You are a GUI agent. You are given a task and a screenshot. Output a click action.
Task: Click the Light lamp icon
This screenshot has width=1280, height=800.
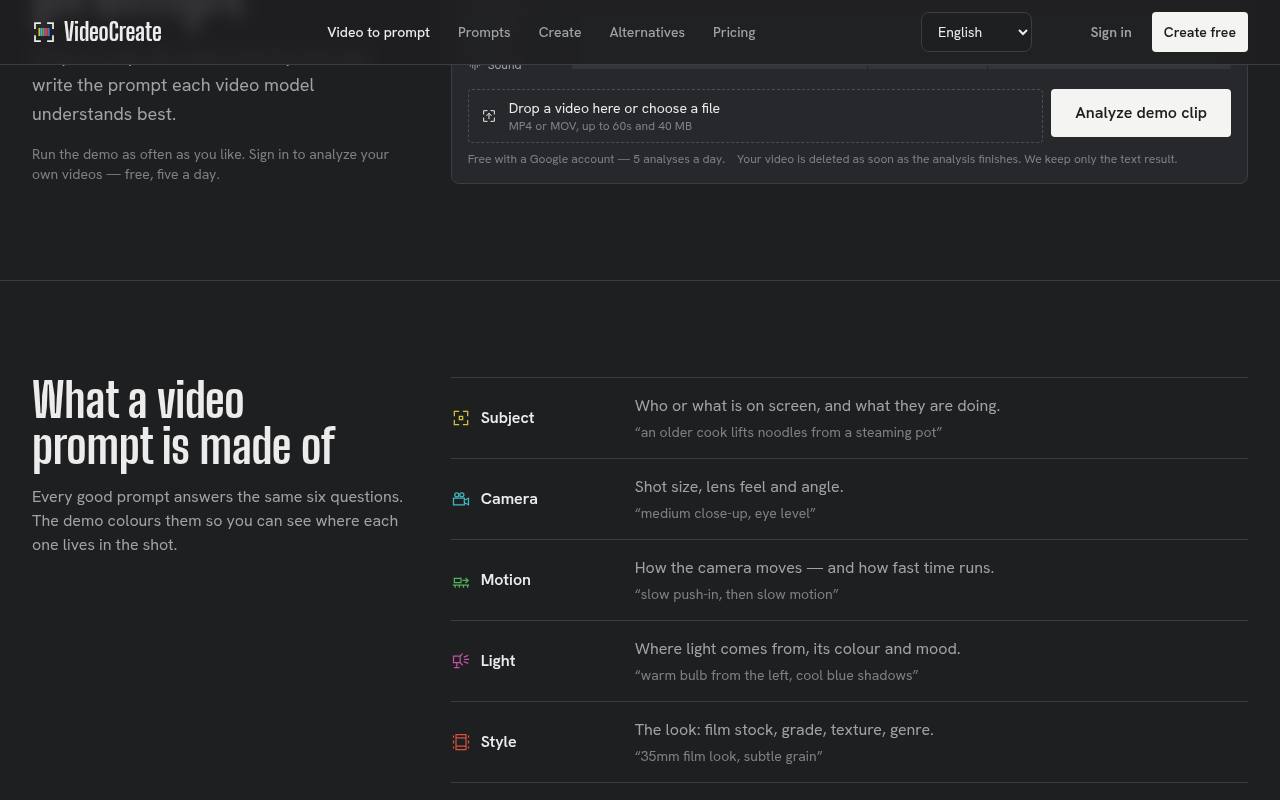(461, 661)
